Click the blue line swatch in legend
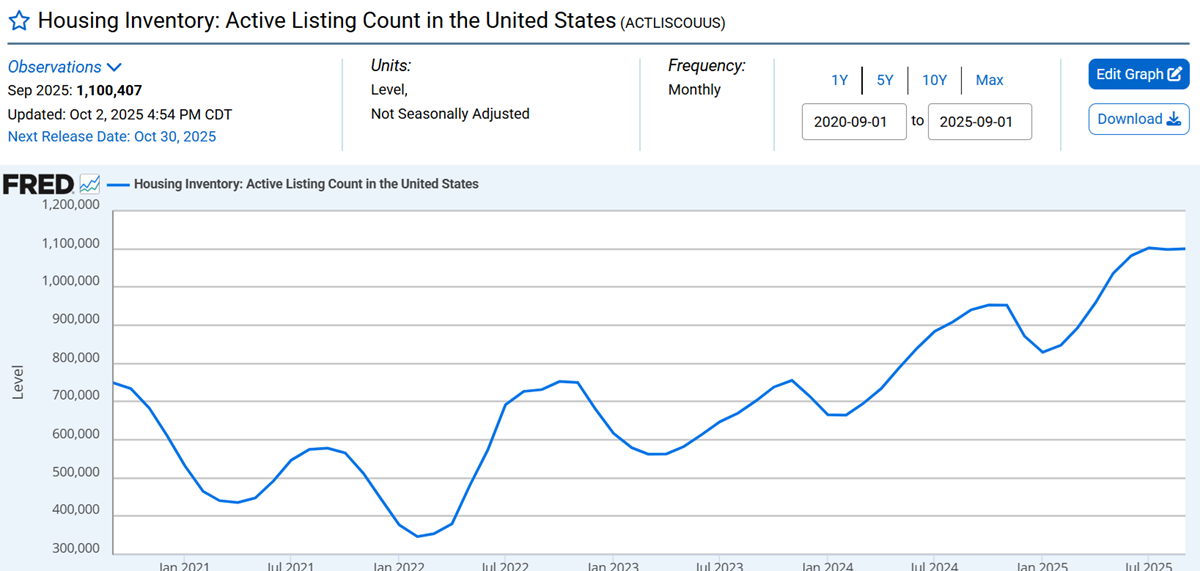 pyautogui.click(x=118, y=184)
